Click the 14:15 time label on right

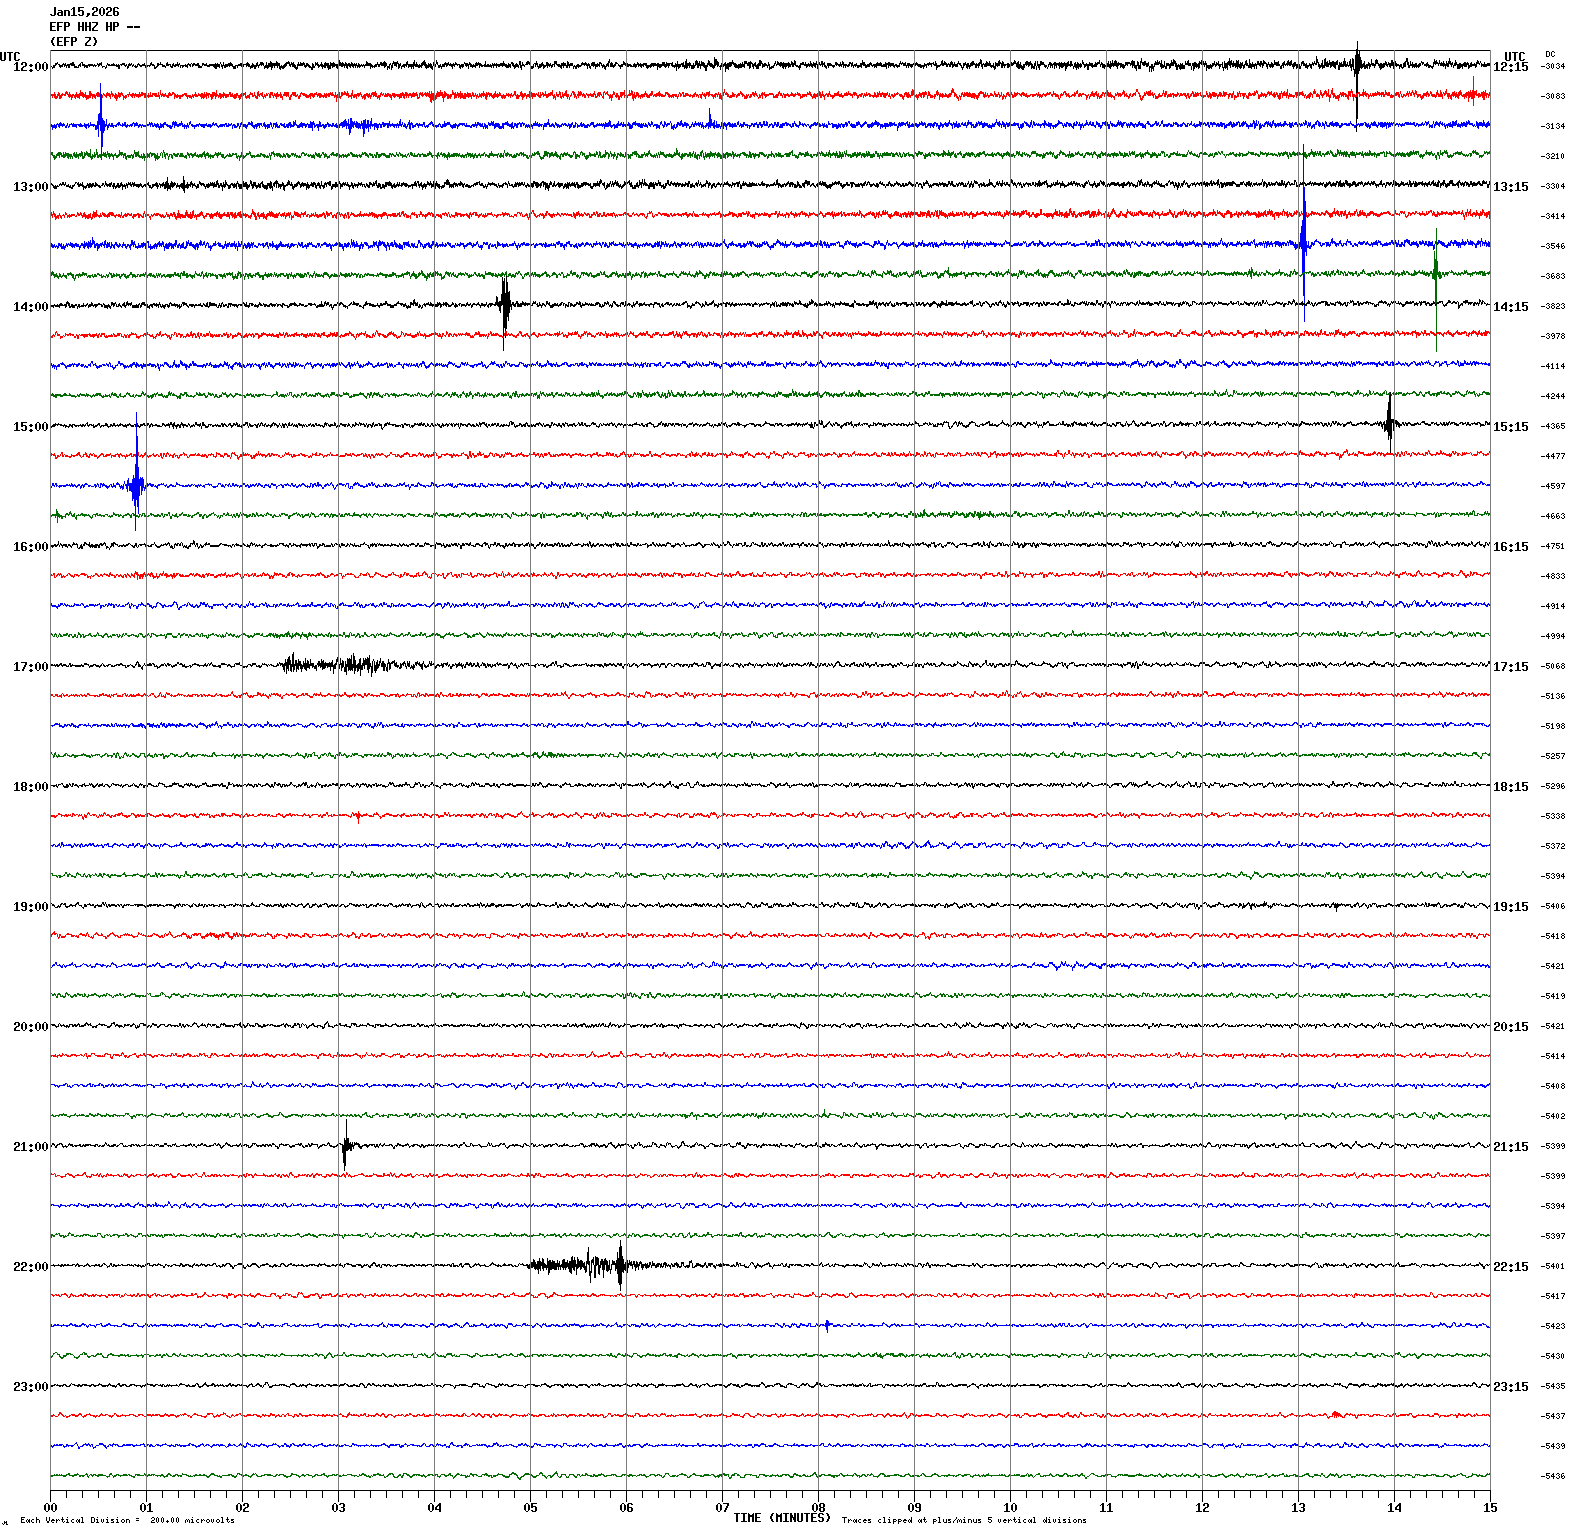tap(1510, 307)
